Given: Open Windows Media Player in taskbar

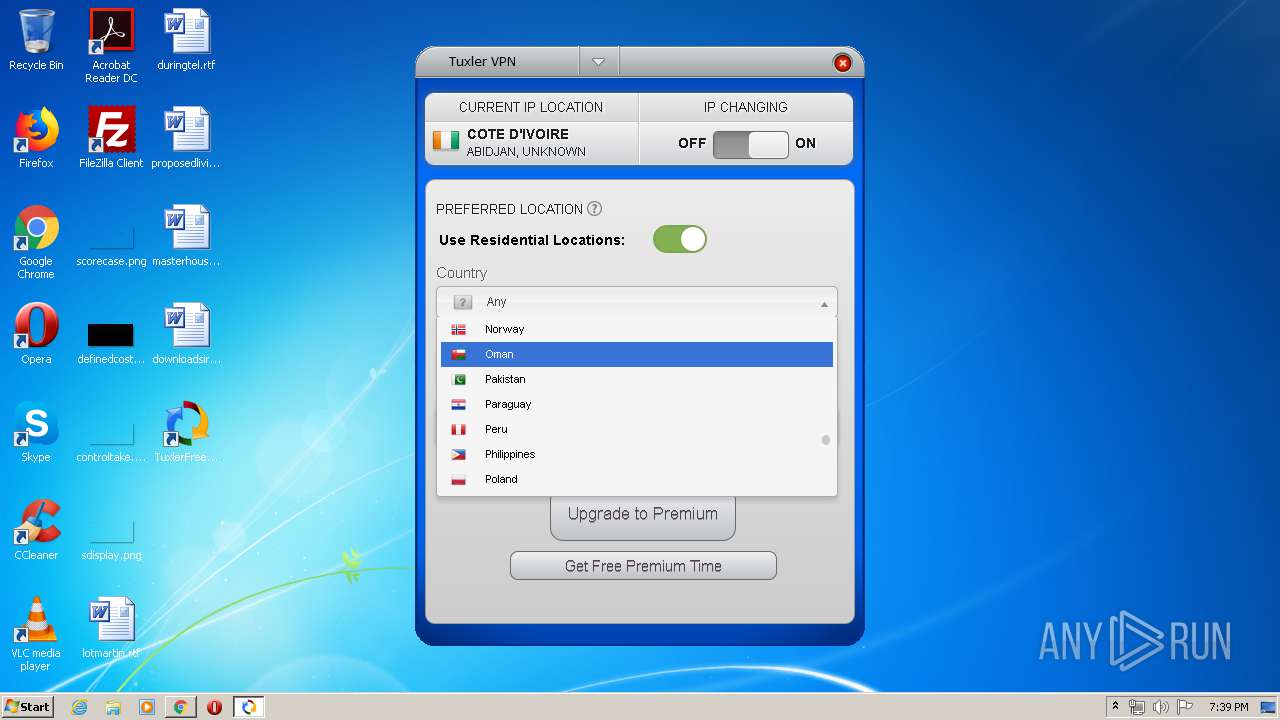Looking at the screenshot, I should click(147, 707).
